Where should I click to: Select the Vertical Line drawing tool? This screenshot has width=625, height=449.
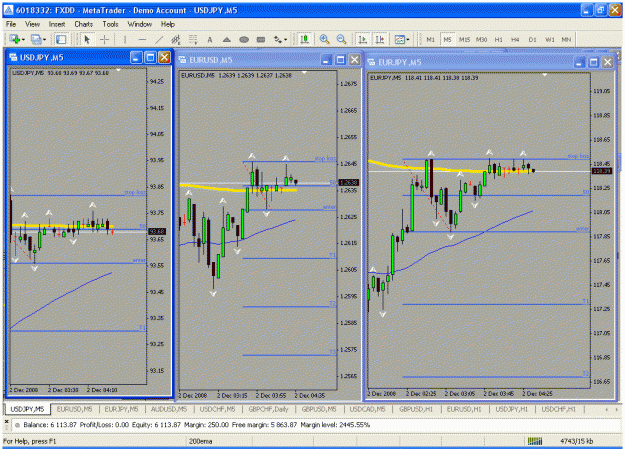tap(125, 39)
